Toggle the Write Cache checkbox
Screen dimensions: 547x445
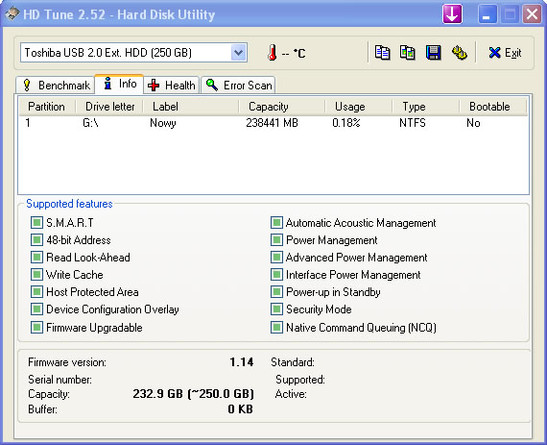(36, 274)
